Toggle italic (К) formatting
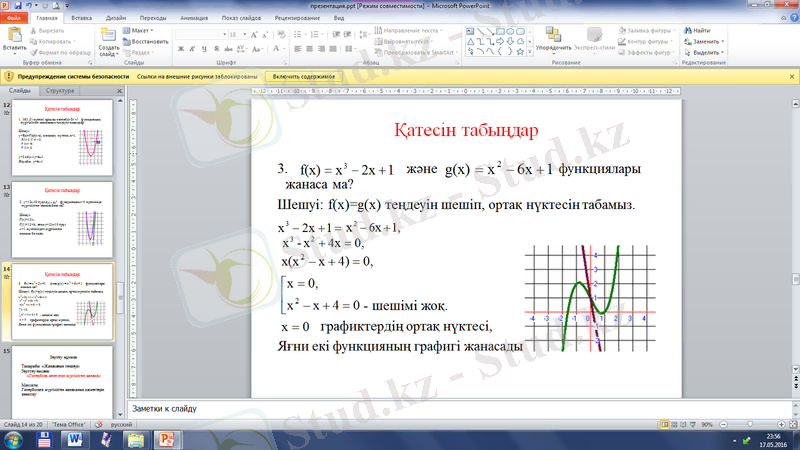This screenshot has width=800, height=450. 190,47
